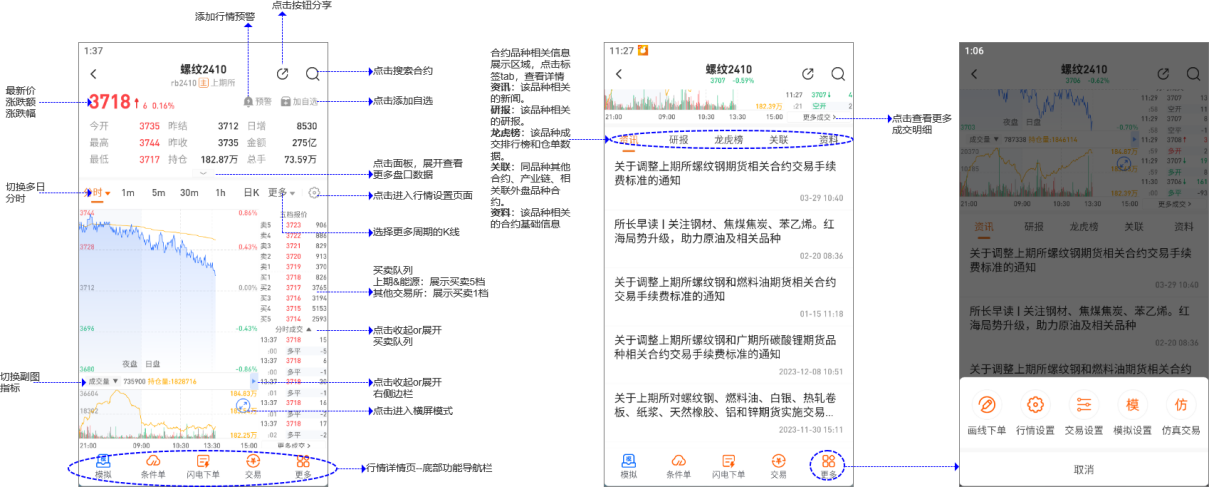Open the news item dated 01-15 11:18

729,296
